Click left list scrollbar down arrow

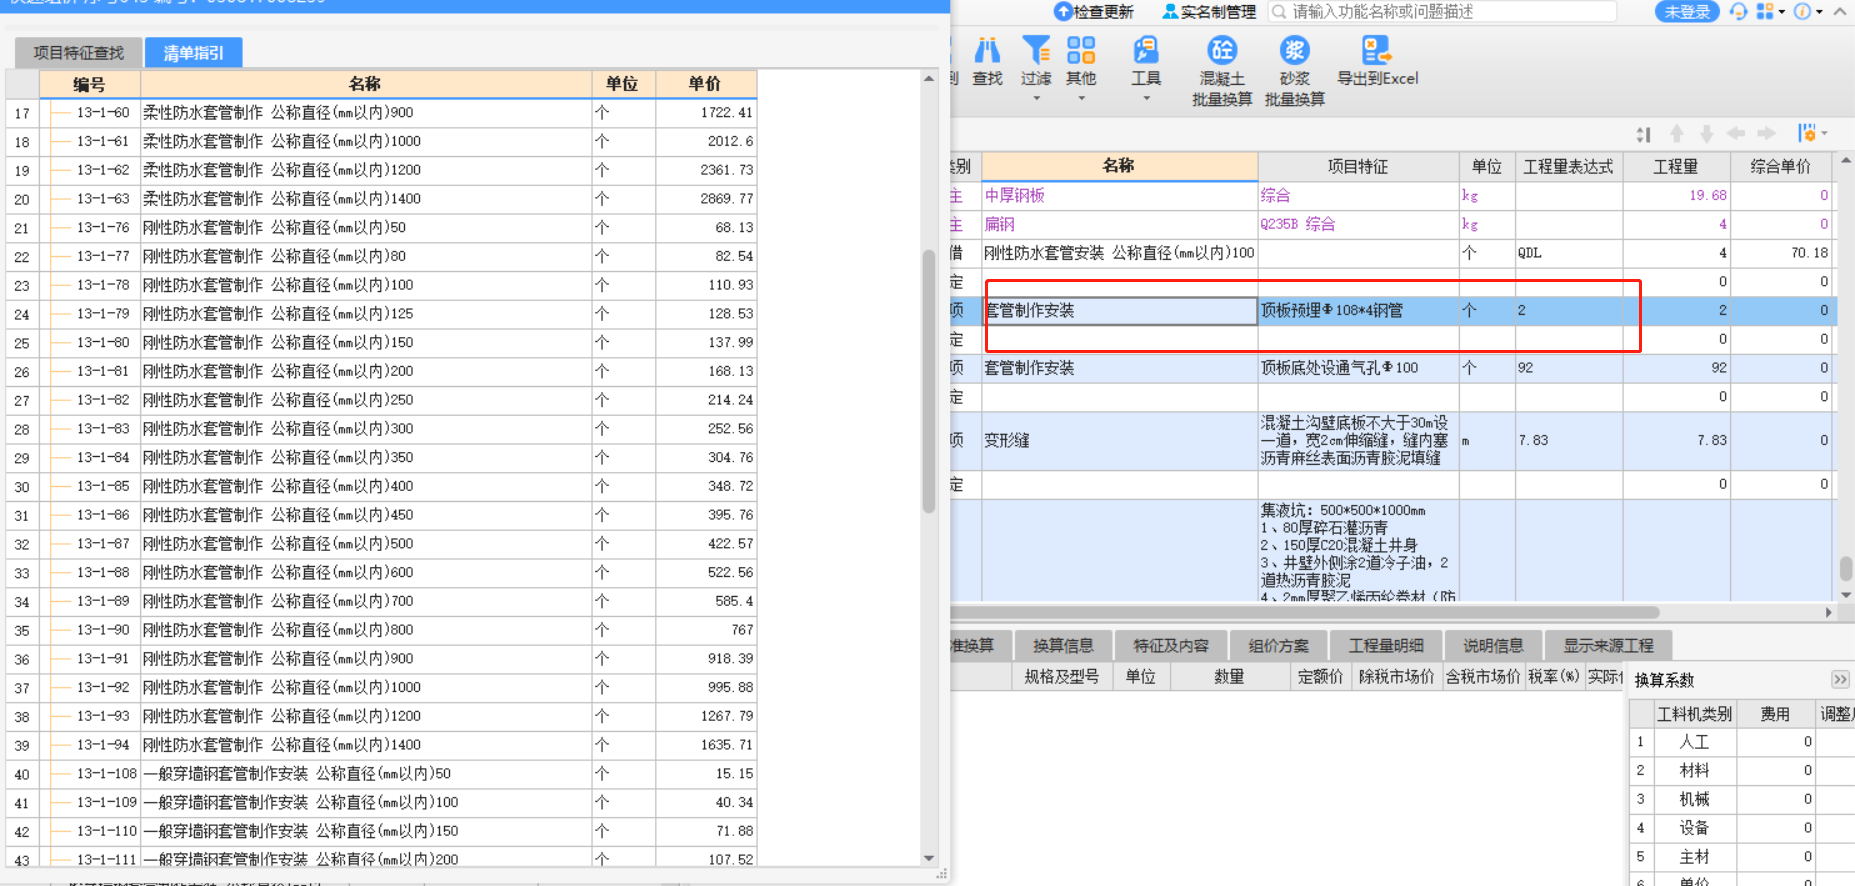(x=929, y=858)
